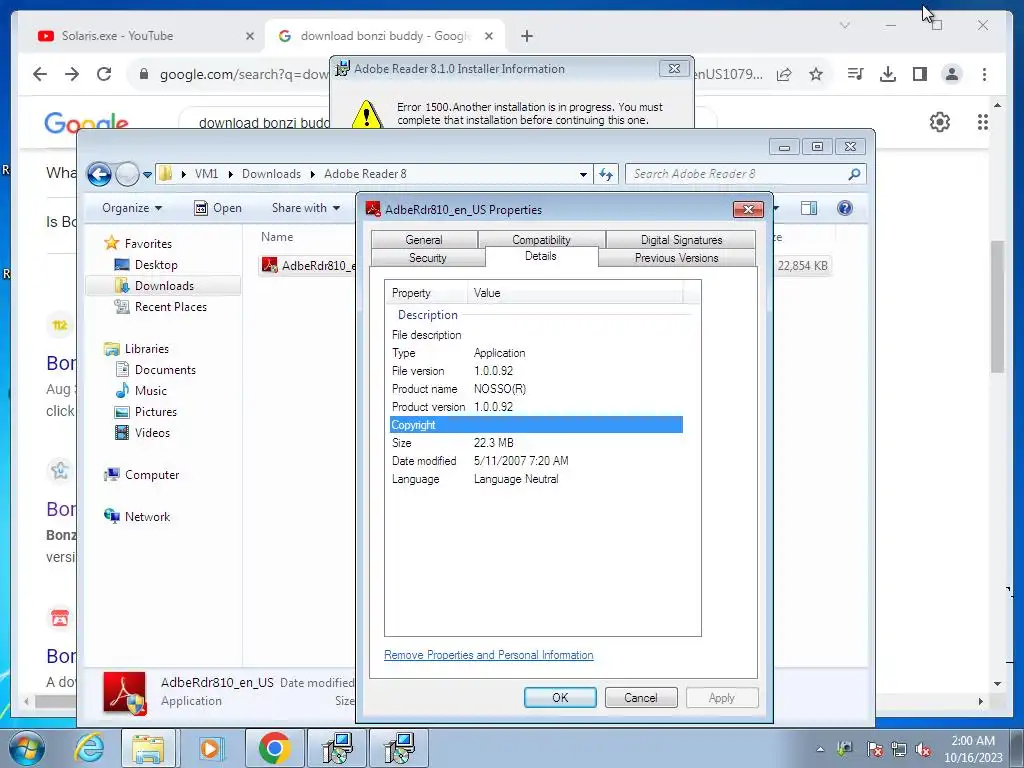Select the Date modified property row

536,461
